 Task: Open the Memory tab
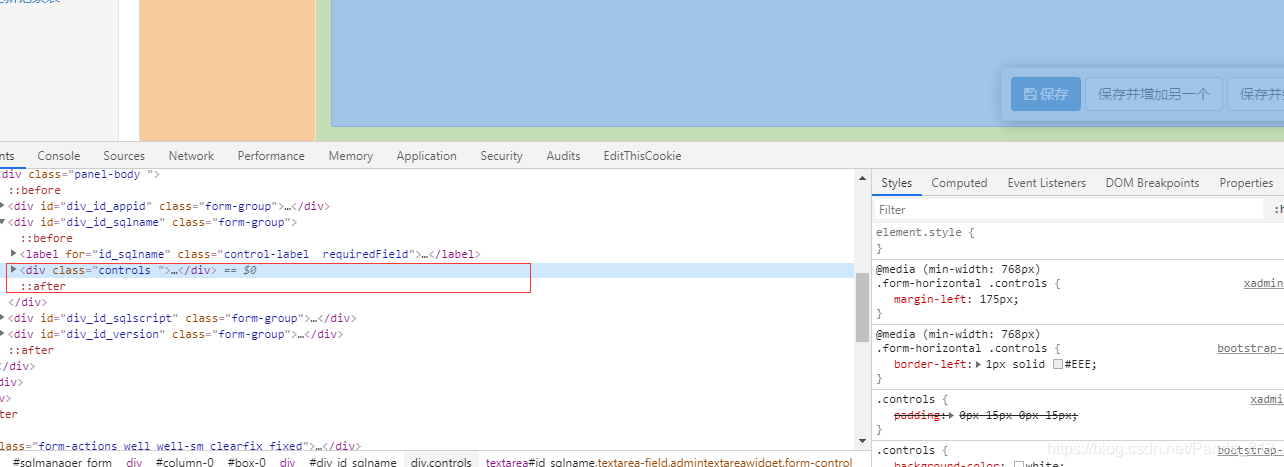tap(351, 156)
